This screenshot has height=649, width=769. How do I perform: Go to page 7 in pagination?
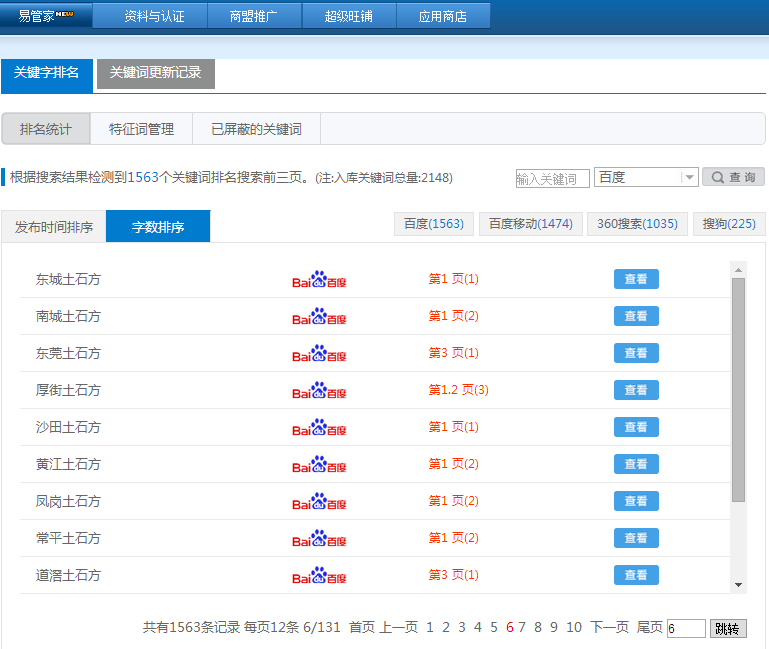tap(522, 627)
